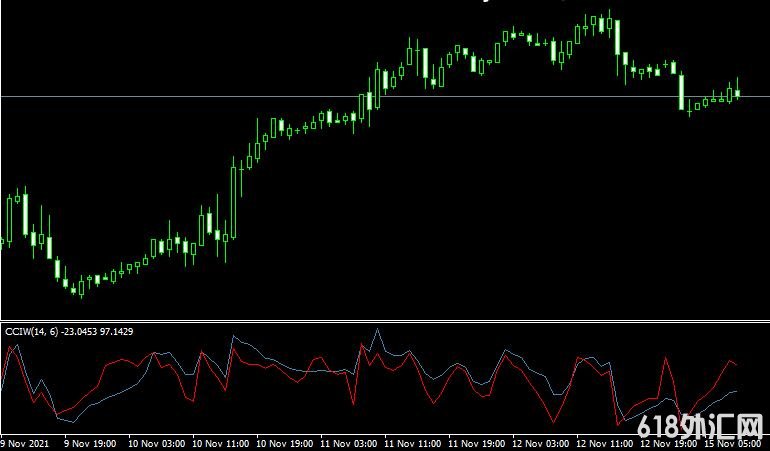This screenshot has width=770, height=451.
Task: Click the "12 Nov 11:00" time axis label
Action: pyautogui.click(x=605, y=443)
